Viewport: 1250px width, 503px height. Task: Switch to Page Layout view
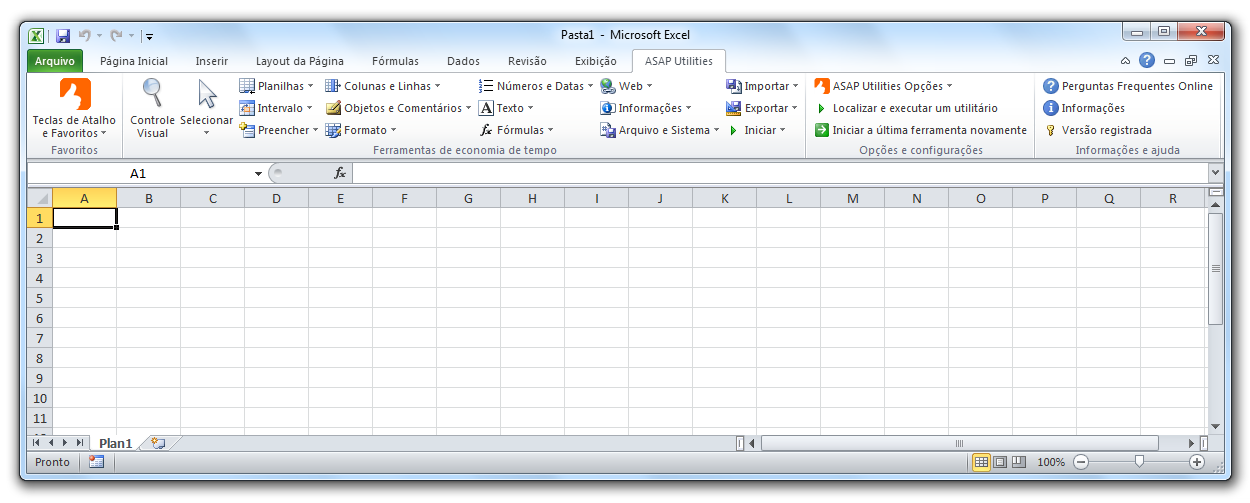(1000, 462)
